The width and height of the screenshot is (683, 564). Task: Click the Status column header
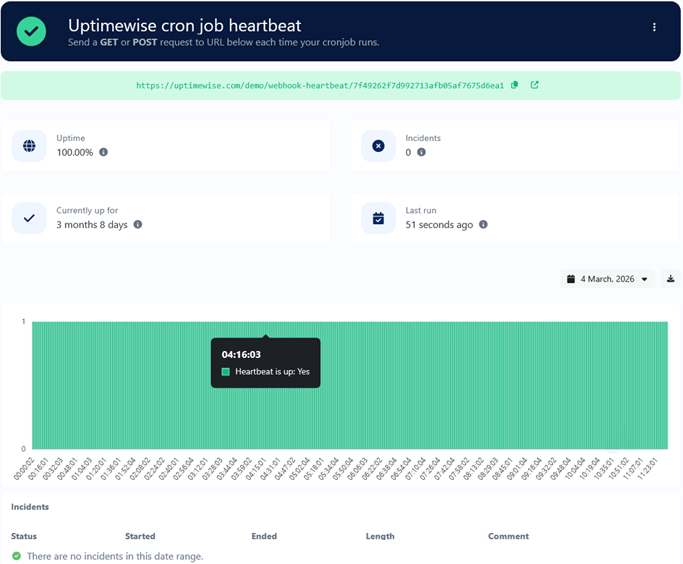[x=24, y=536]
